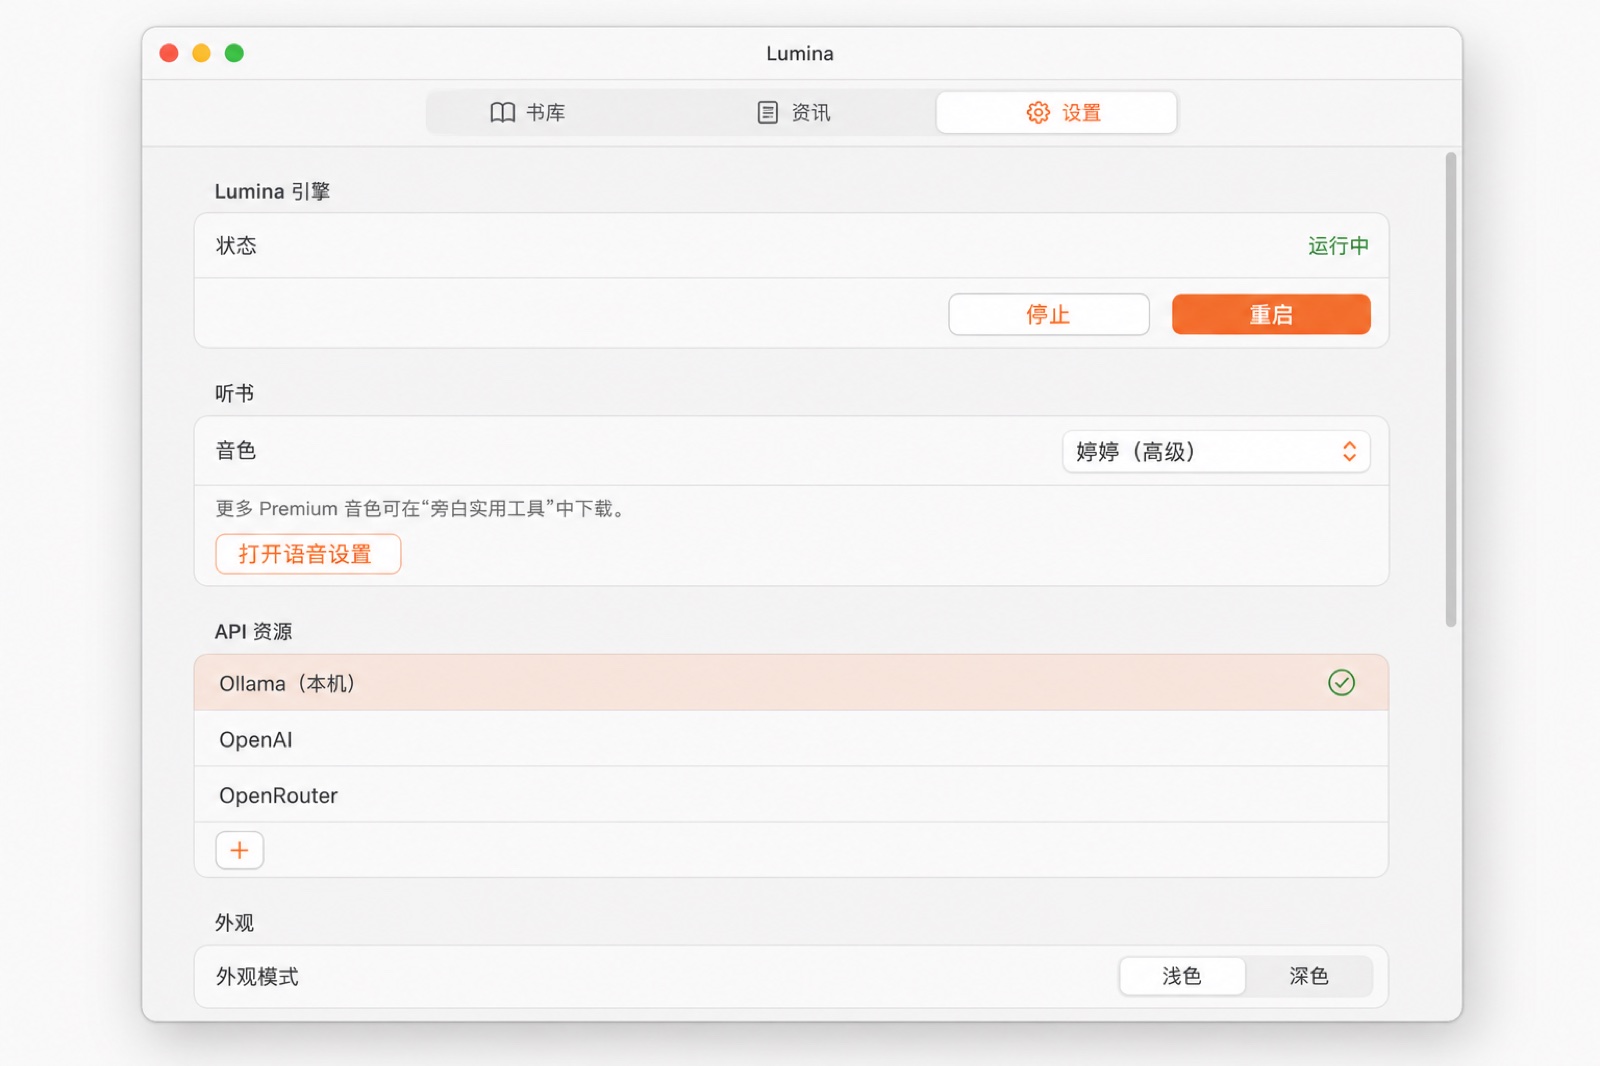Click the 音色 label
Viewport: 1600px width, 1066px height.
coord(236,450)
